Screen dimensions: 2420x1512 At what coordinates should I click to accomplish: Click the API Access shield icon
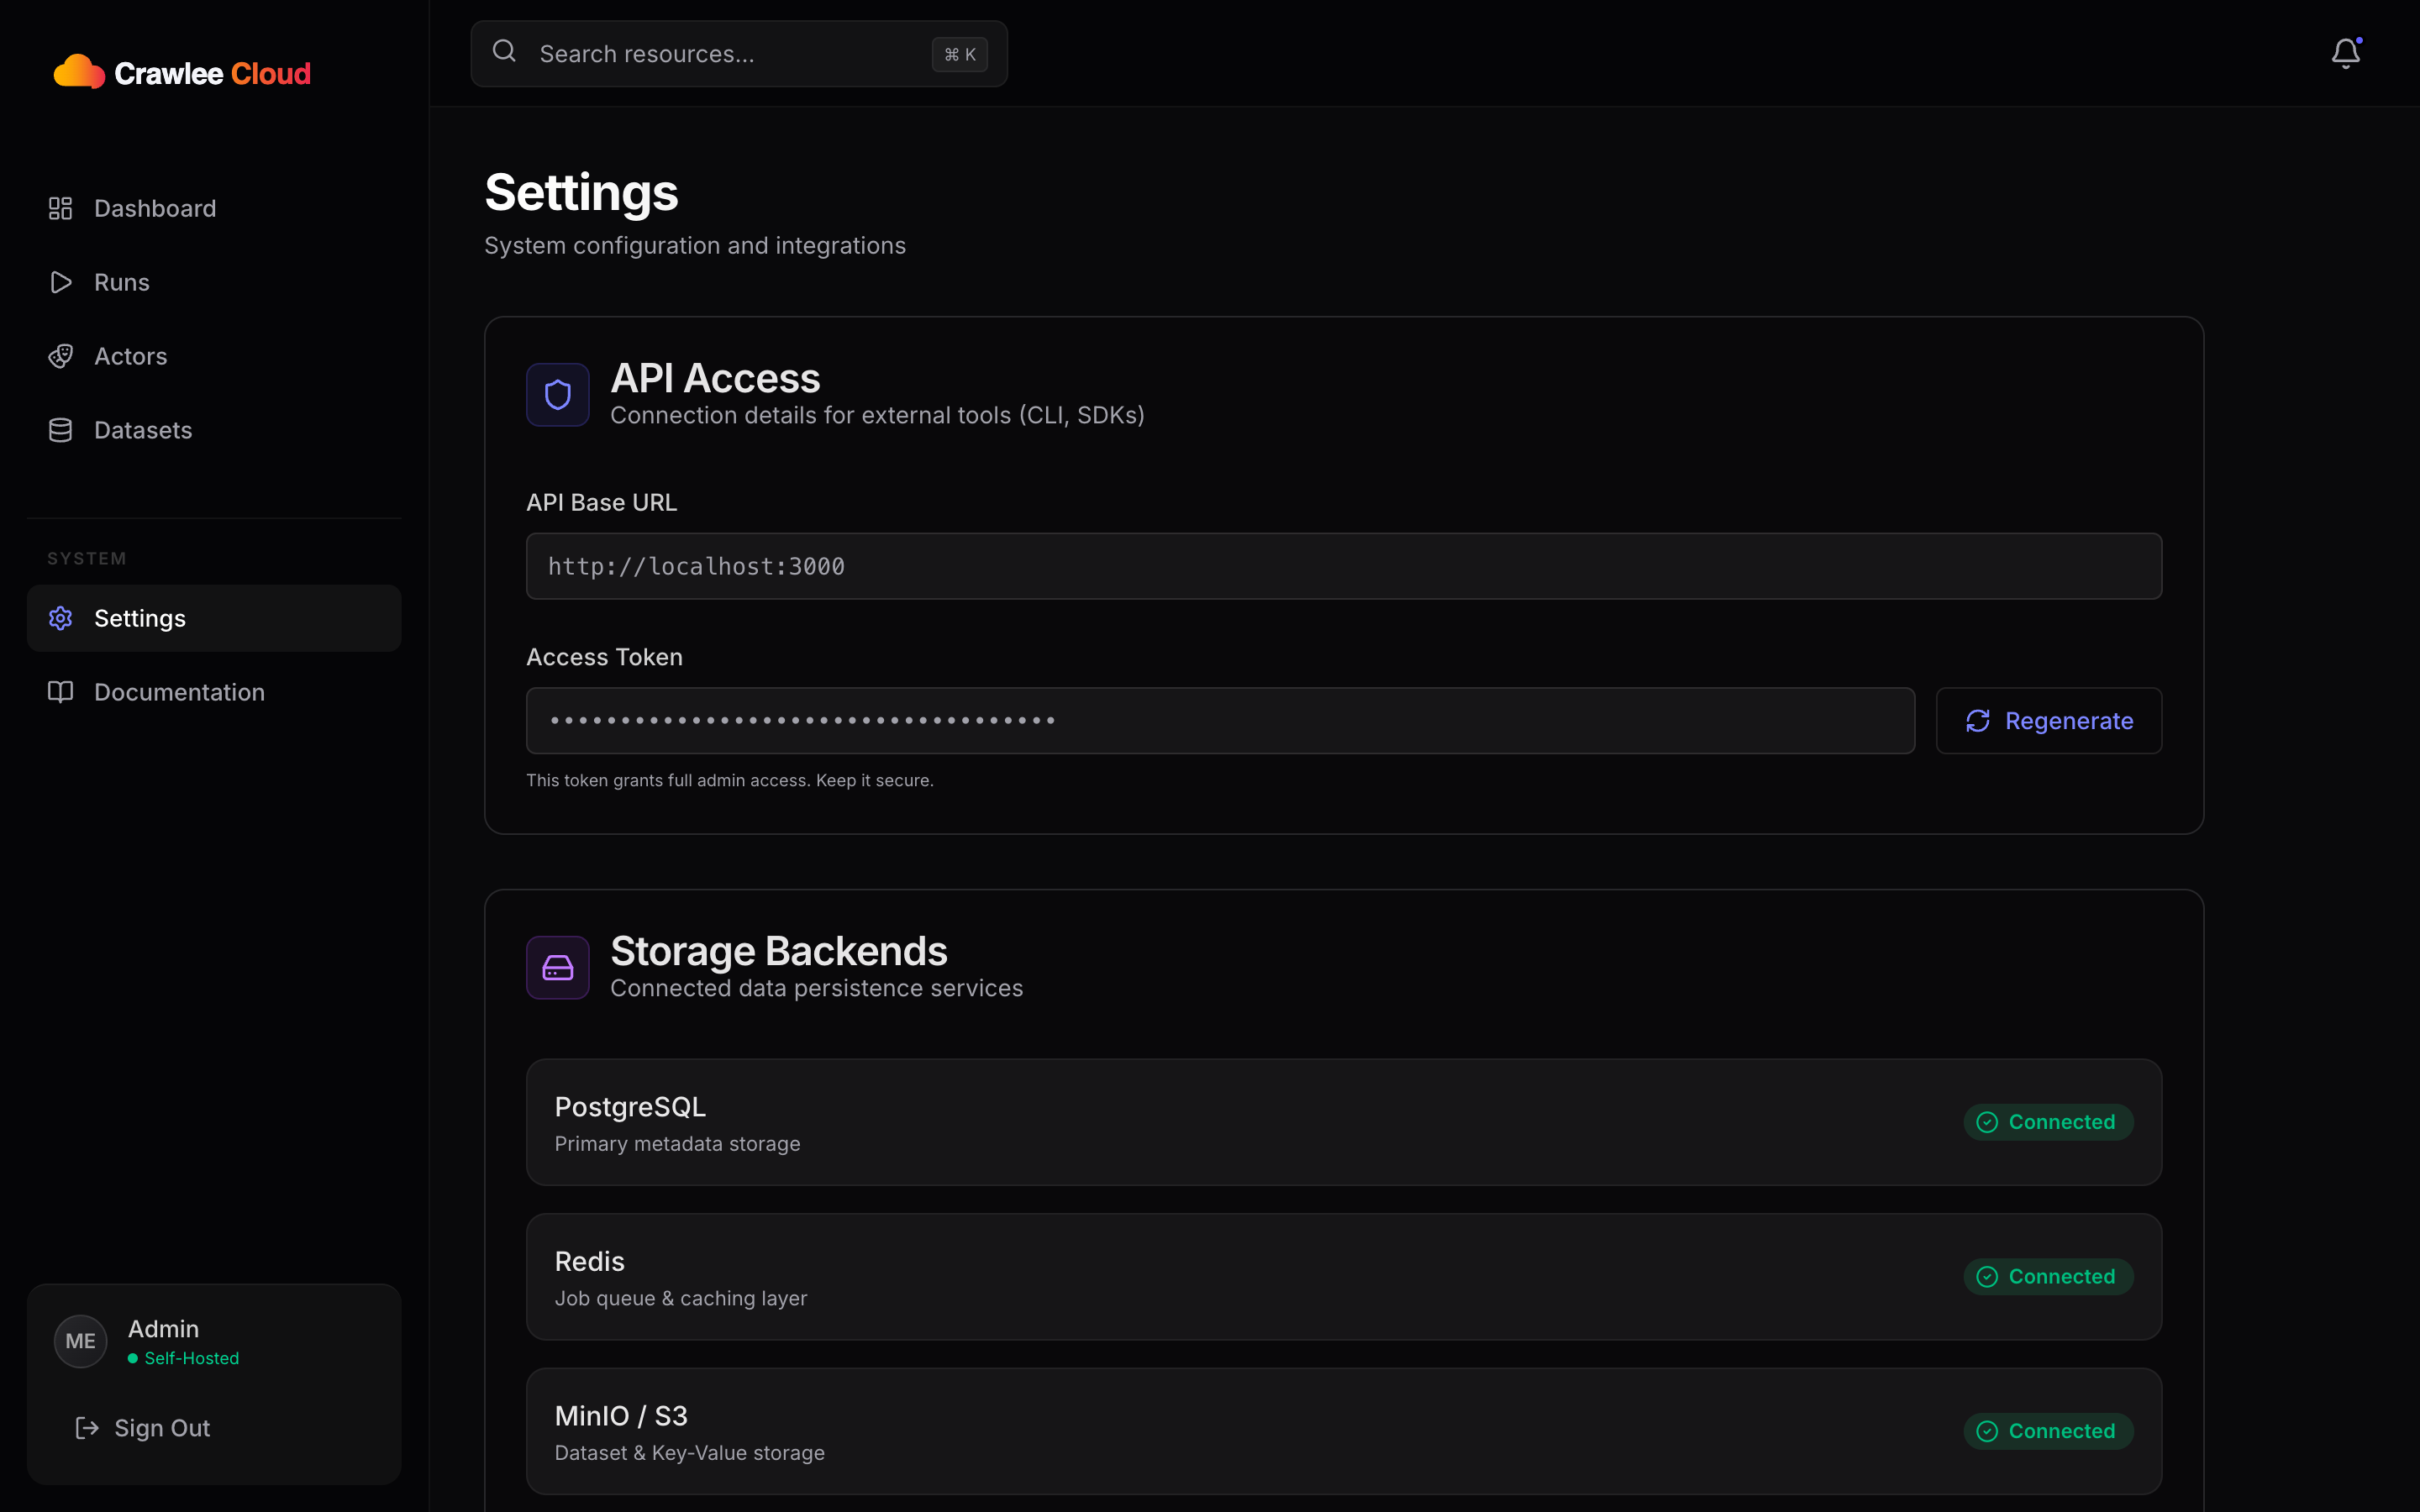click(557, 394)
